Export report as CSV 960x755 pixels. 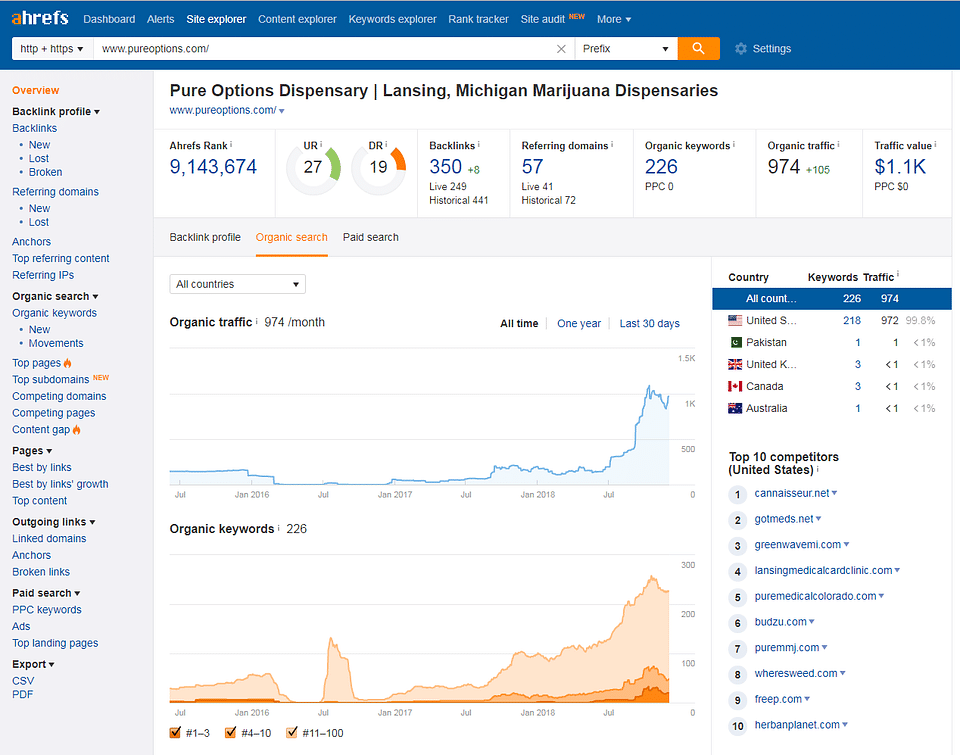(23, 681)
